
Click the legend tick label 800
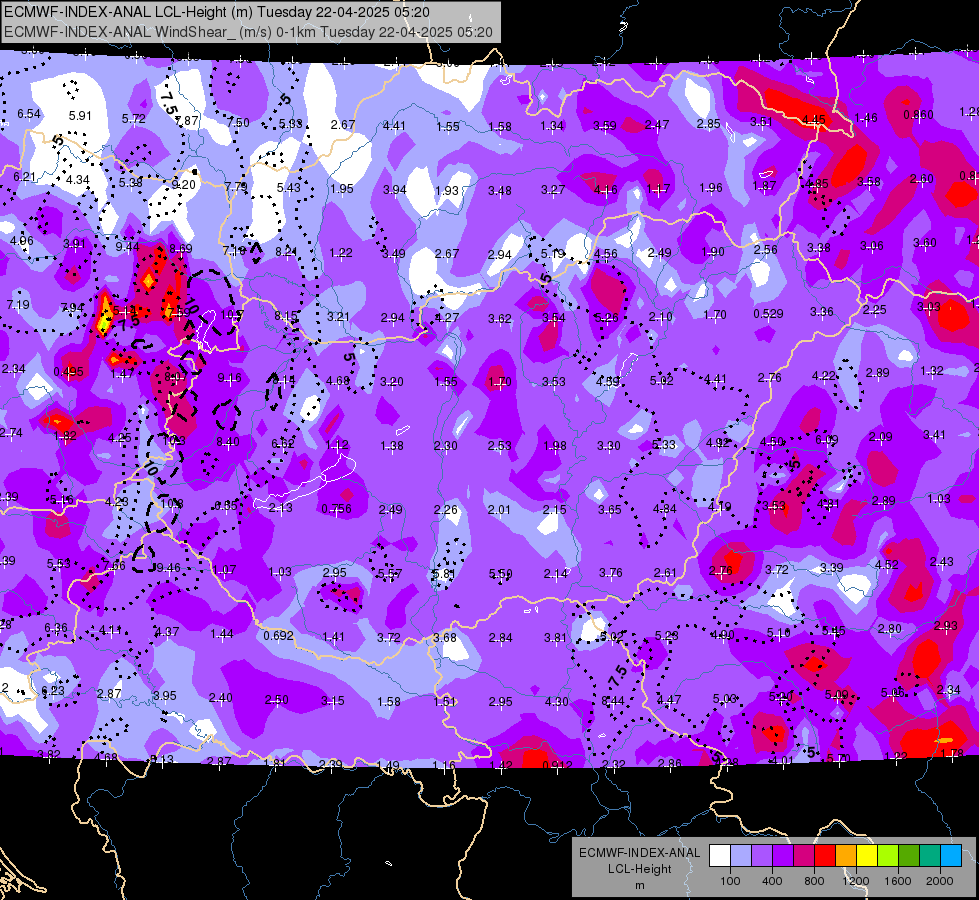click(814, 881)
